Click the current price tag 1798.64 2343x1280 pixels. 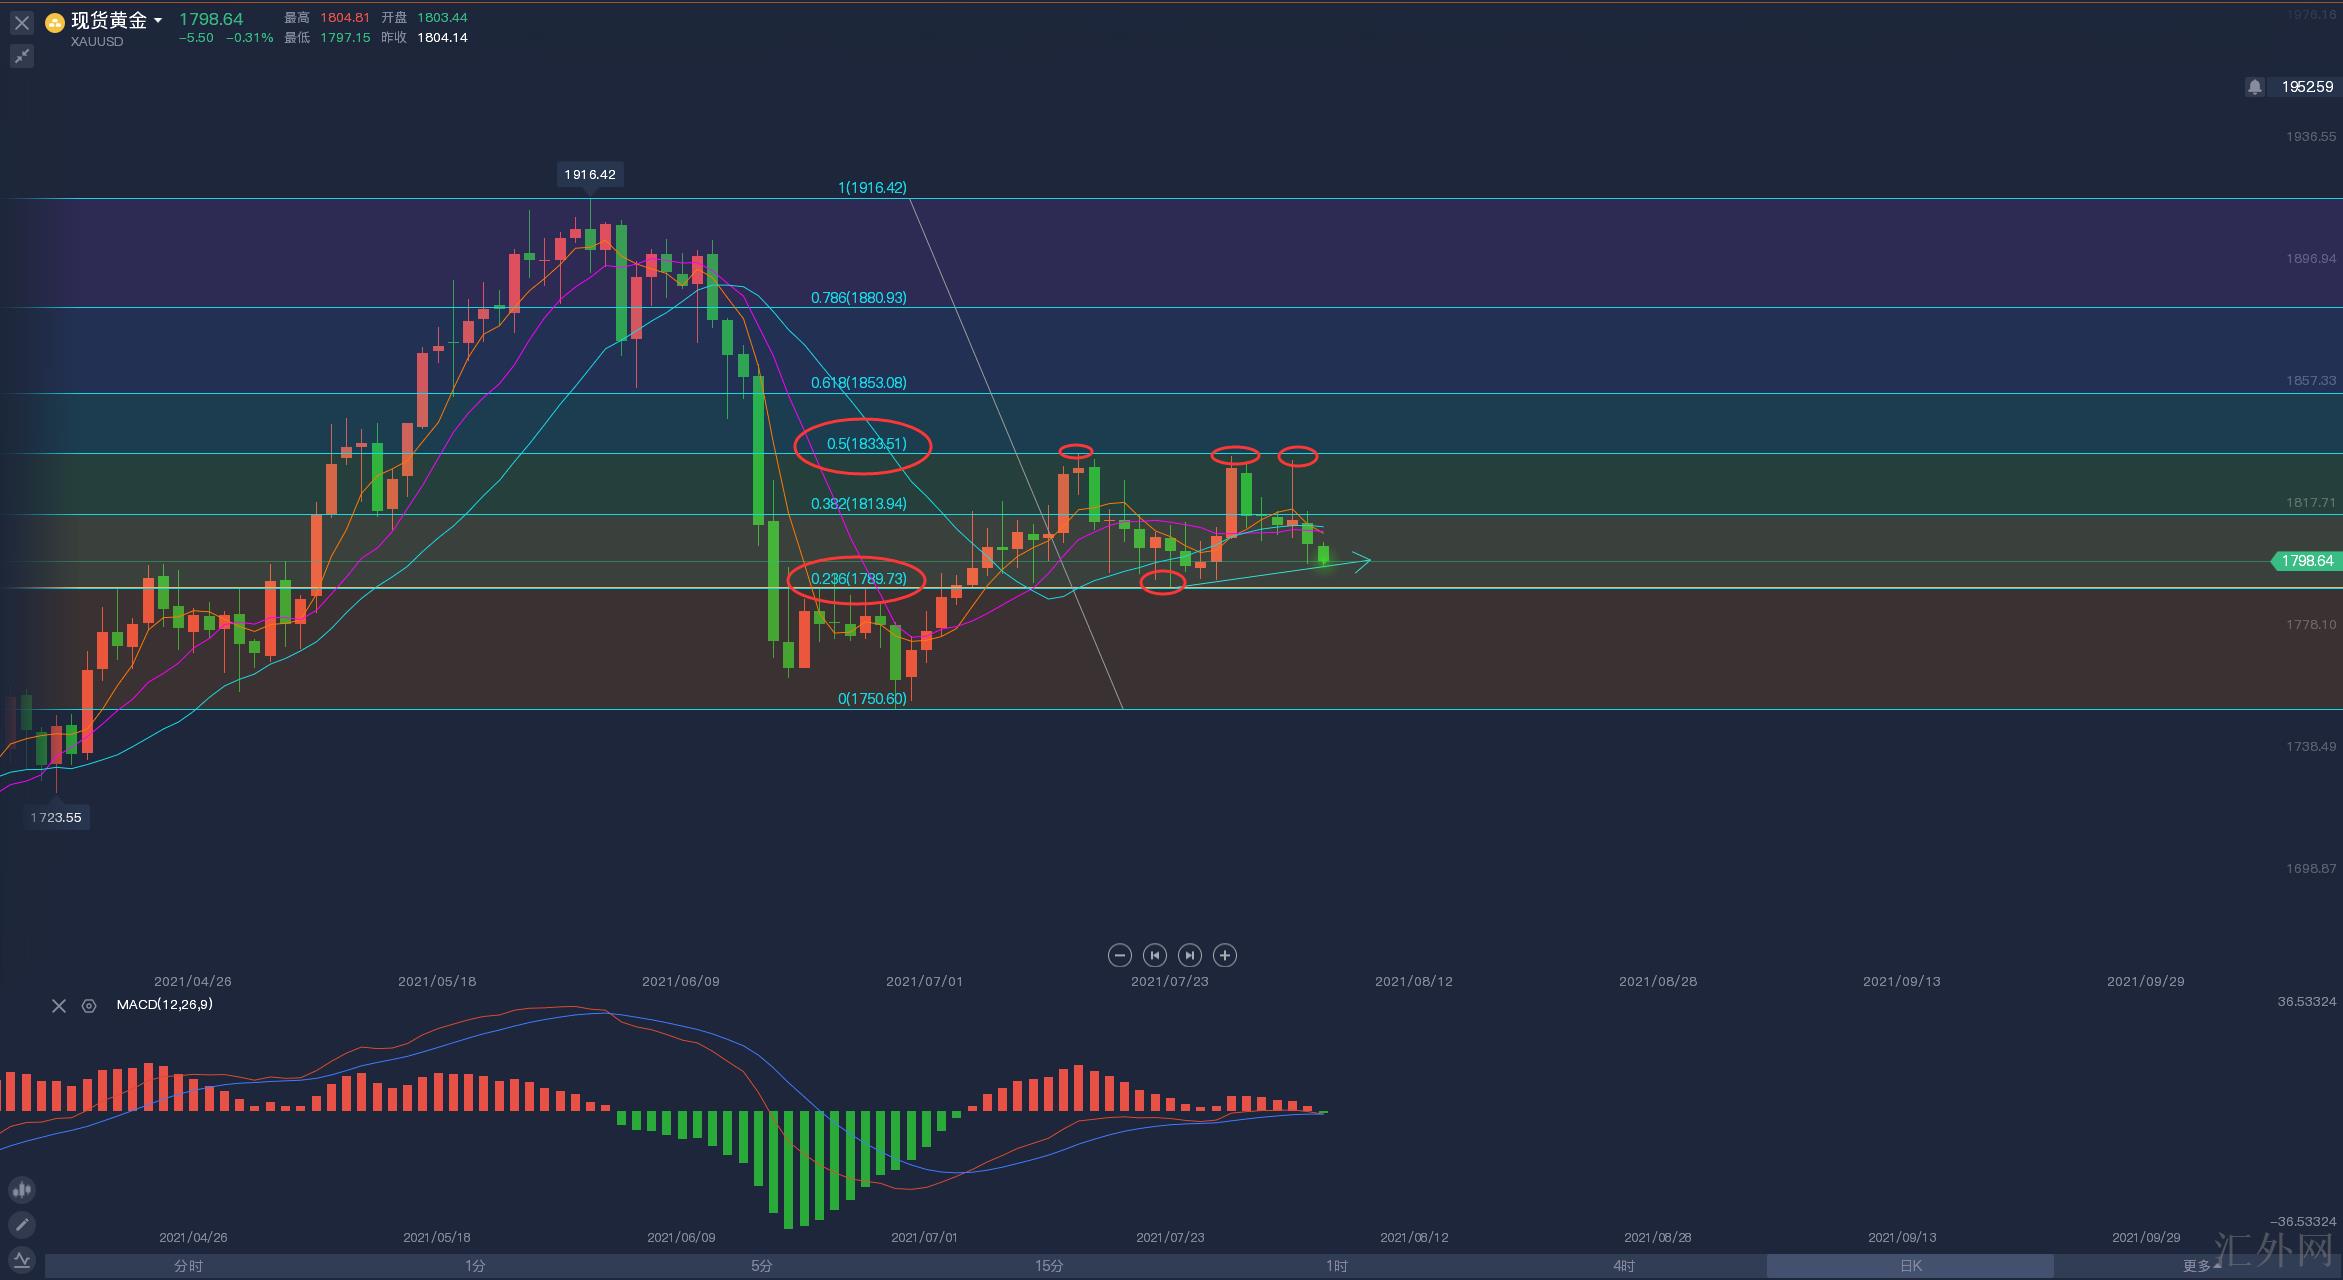[x=2306, y=561]
